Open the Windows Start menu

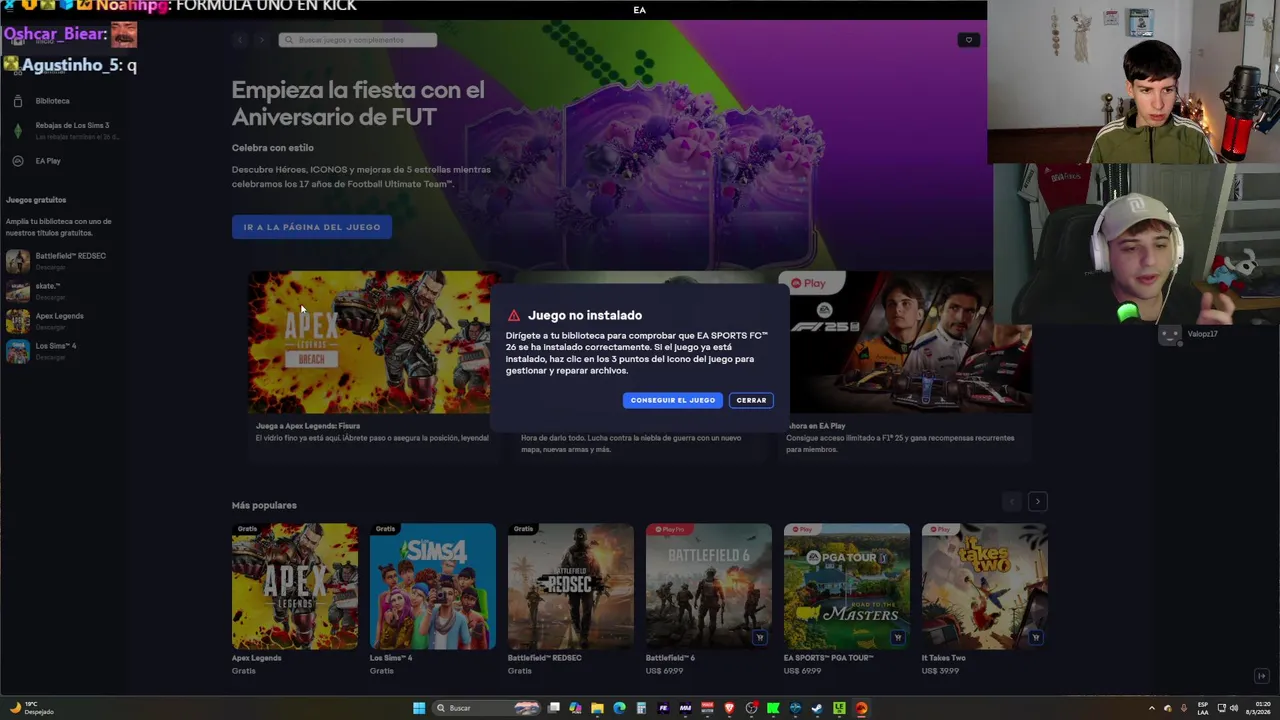[419, 708]
